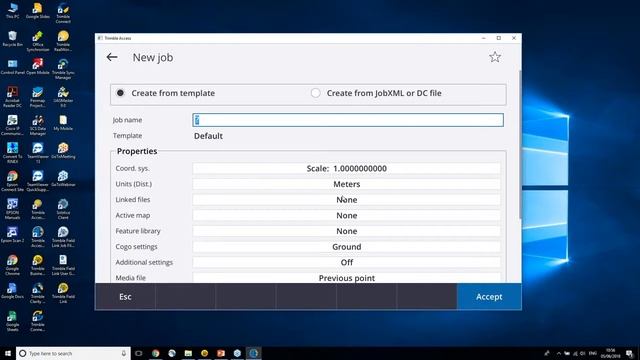Open Trimble Sync Manager desktop shortcut
Image resolution: width=640 pixels, height=360 pixels.
point(63,69)
